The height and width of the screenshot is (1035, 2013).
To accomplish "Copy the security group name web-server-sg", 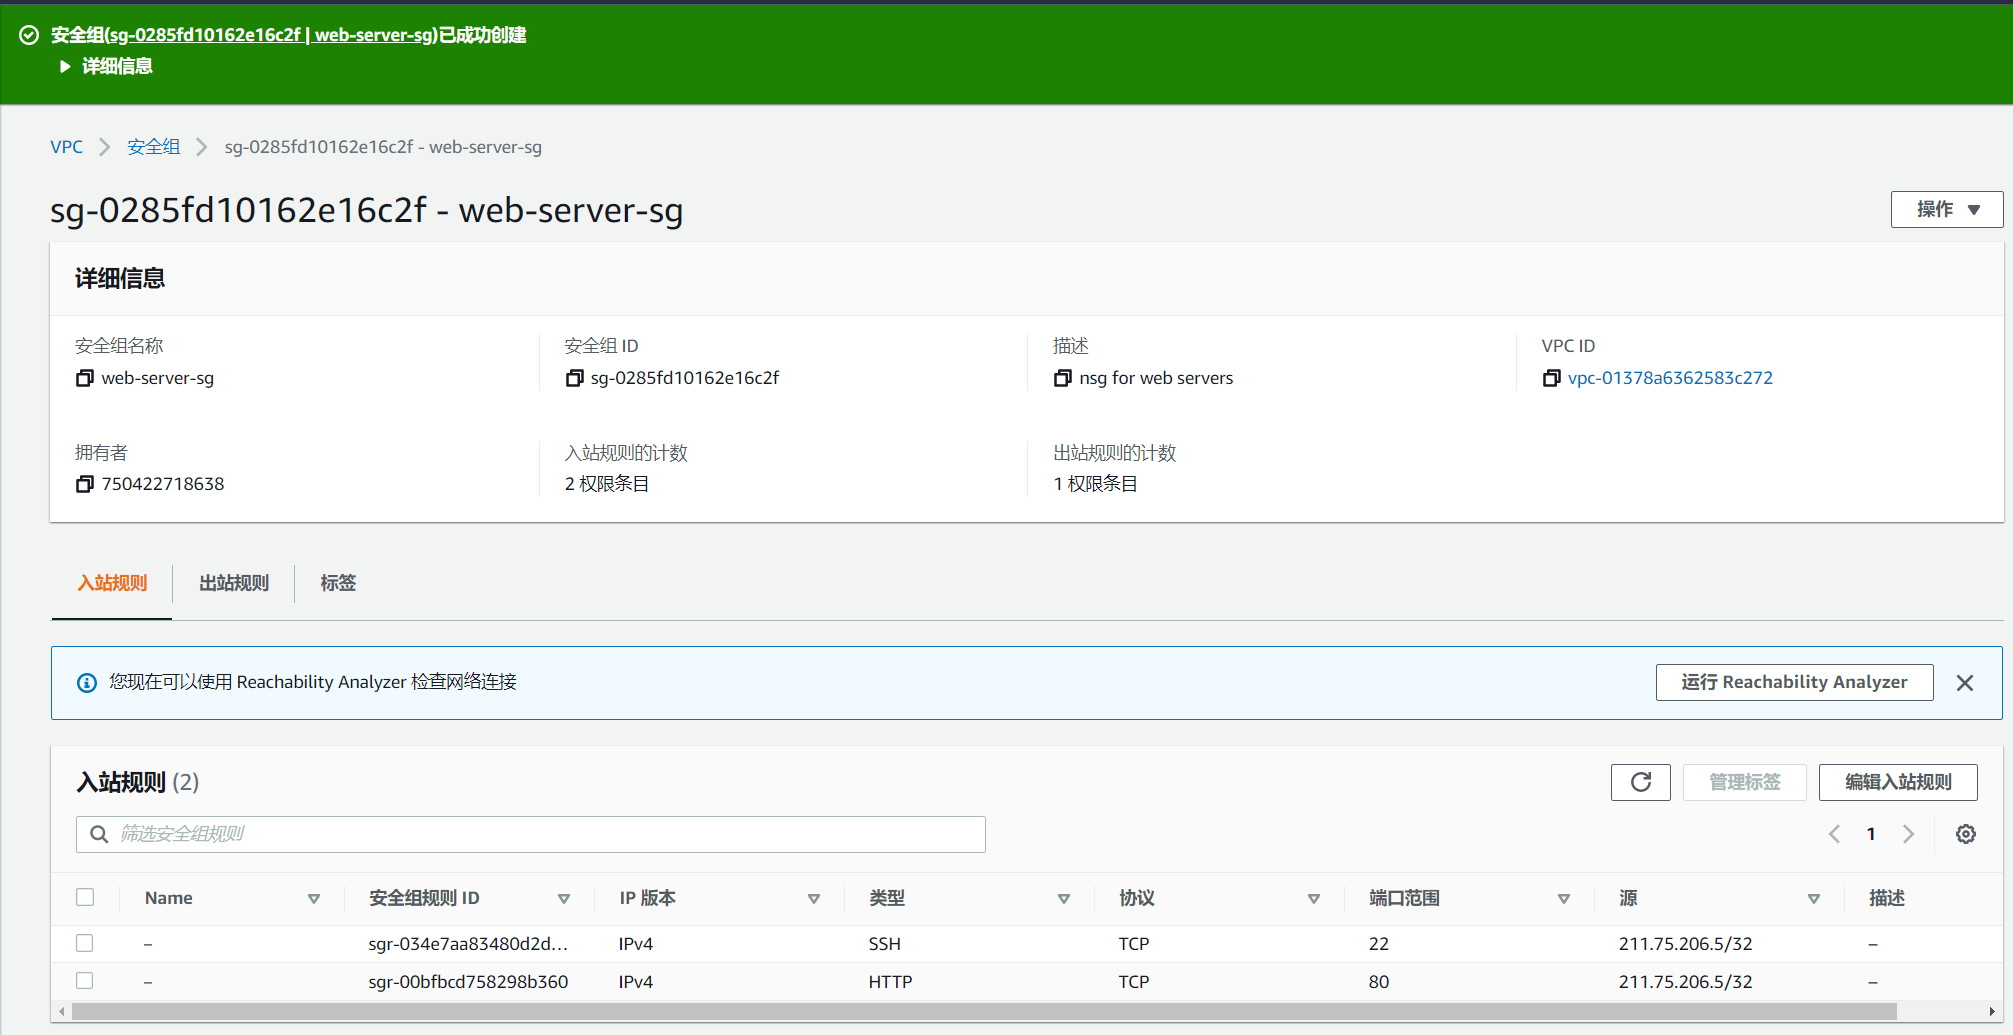I will (x=85, y=378).
